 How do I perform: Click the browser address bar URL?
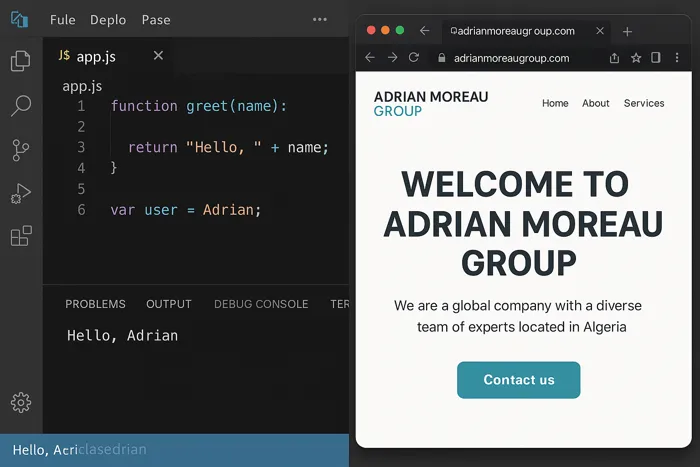click(511, 58)
